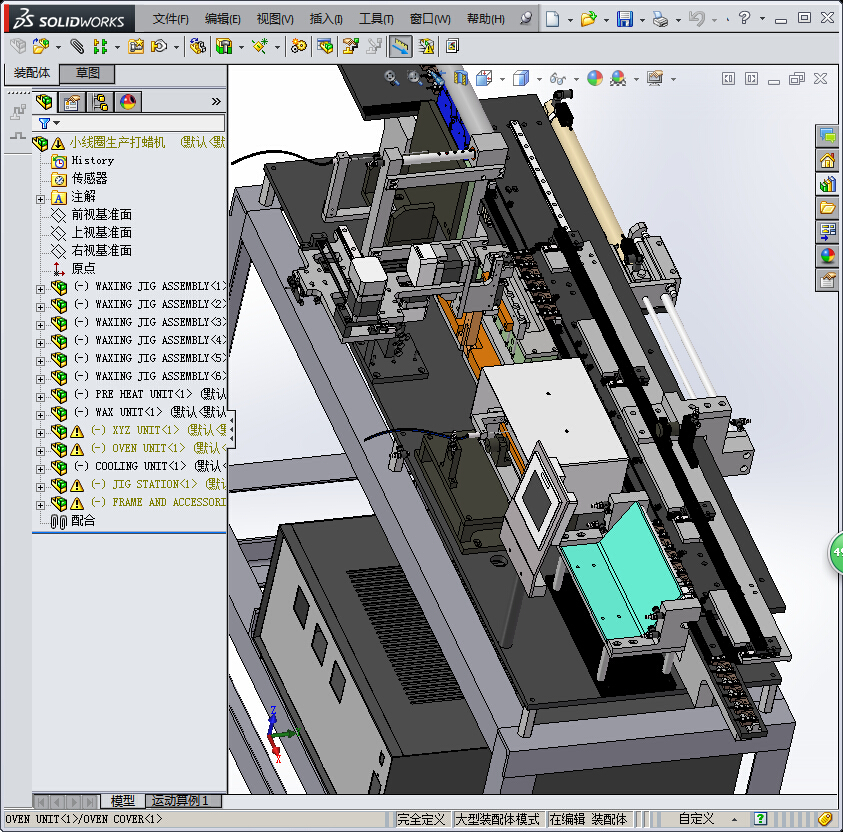Open Smart Fasteners tool
Viewport: 843px width, 832px height.
click(x=135, y=46)
